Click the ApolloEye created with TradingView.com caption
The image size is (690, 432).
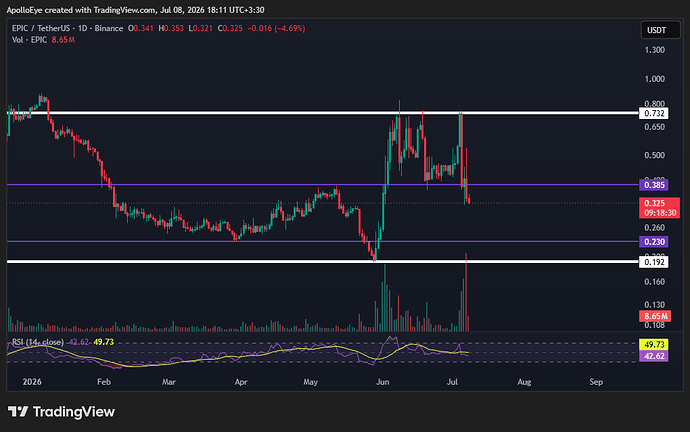[135, 10]
